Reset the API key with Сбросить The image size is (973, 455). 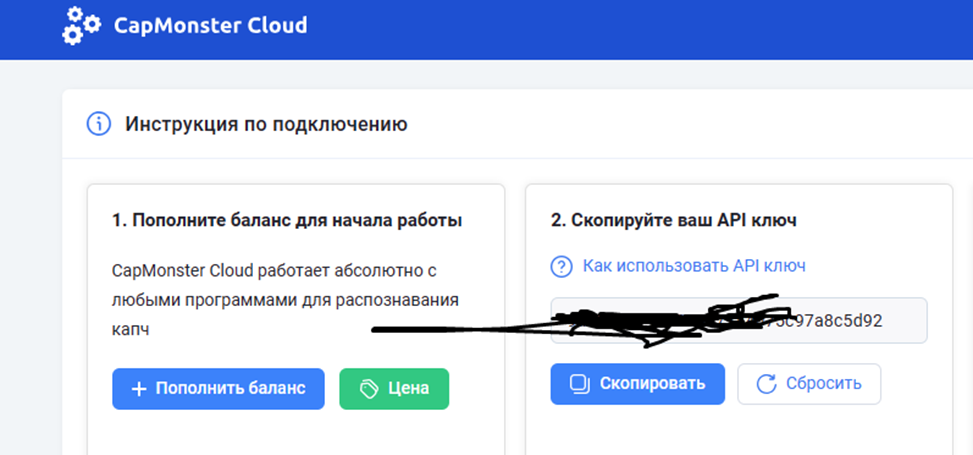tap(809, 383)
